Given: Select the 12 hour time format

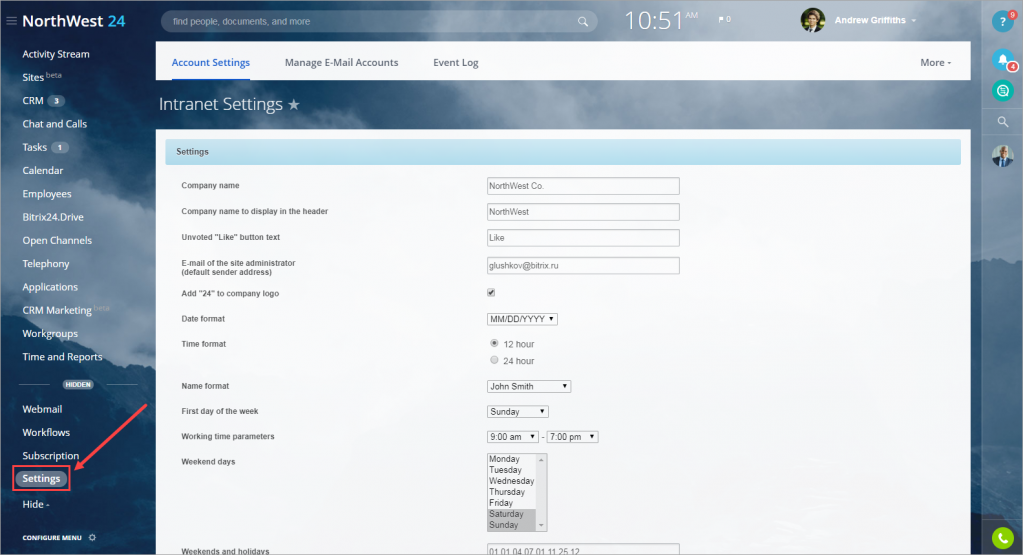Looking at the screenshot, I should pos(494,343).
